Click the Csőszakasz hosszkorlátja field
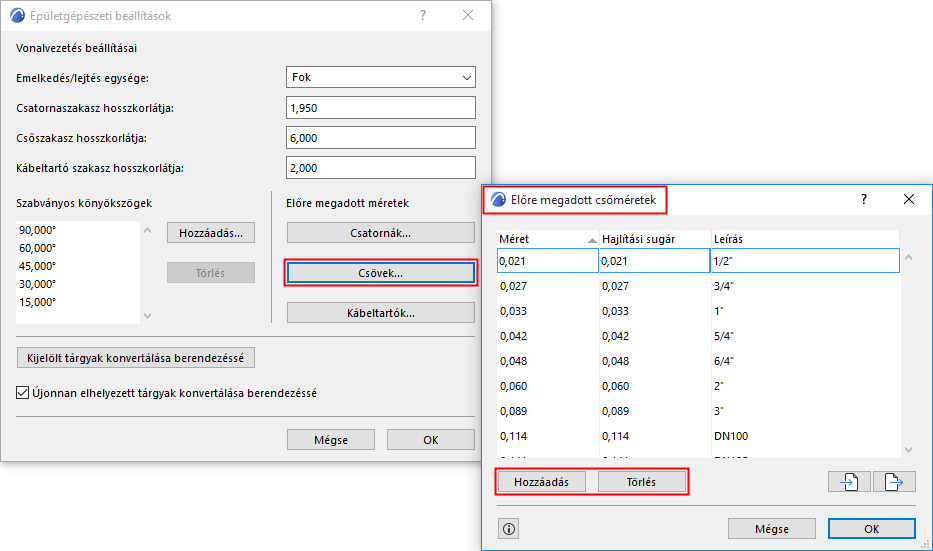933x551 pixels. pos(381,137)
